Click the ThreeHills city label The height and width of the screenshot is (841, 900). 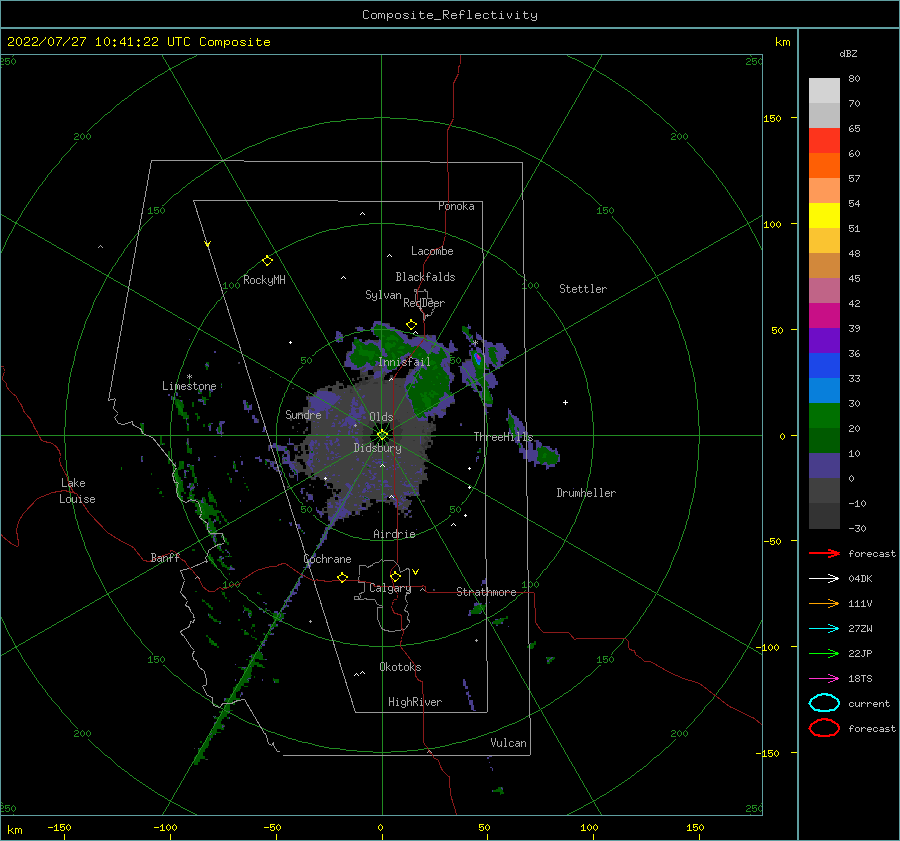point(503,437)
